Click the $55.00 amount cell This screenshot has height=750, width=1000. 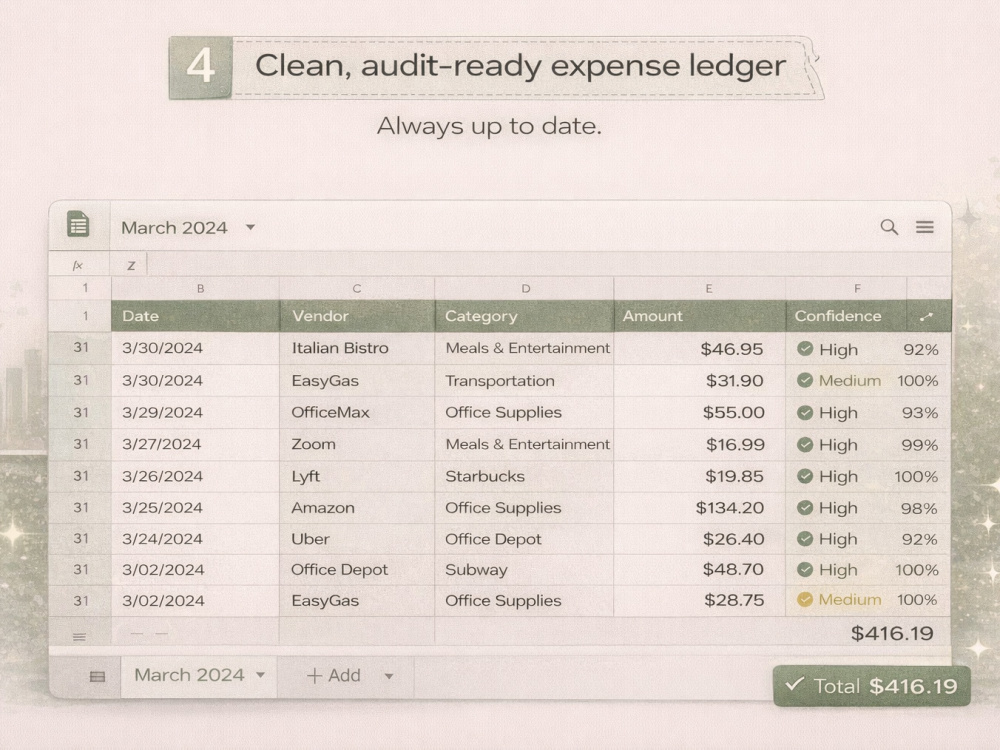[x=700, y=413]
